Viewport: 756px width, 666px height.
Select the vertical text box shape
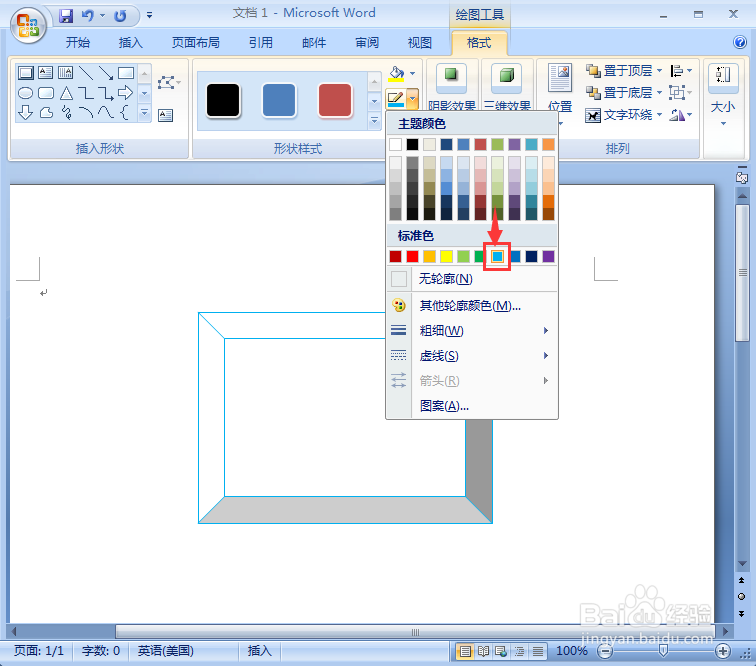point(66,73)
